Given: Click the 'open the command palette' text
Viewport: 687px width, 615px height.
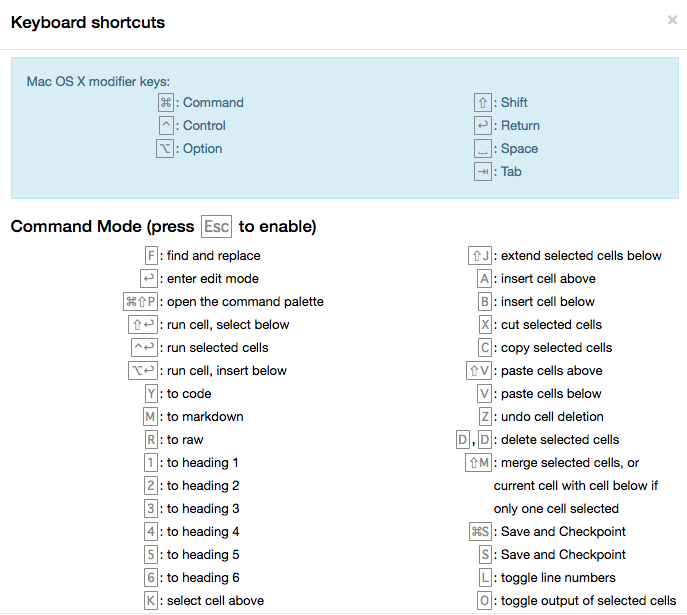Looking at the screenshot, I should coord(245,301).
